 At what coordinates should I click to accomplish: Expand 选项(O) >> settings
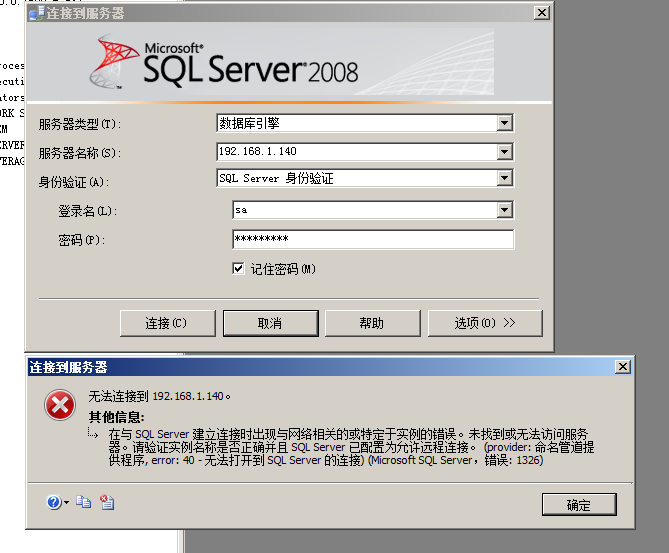click(485, 323)
